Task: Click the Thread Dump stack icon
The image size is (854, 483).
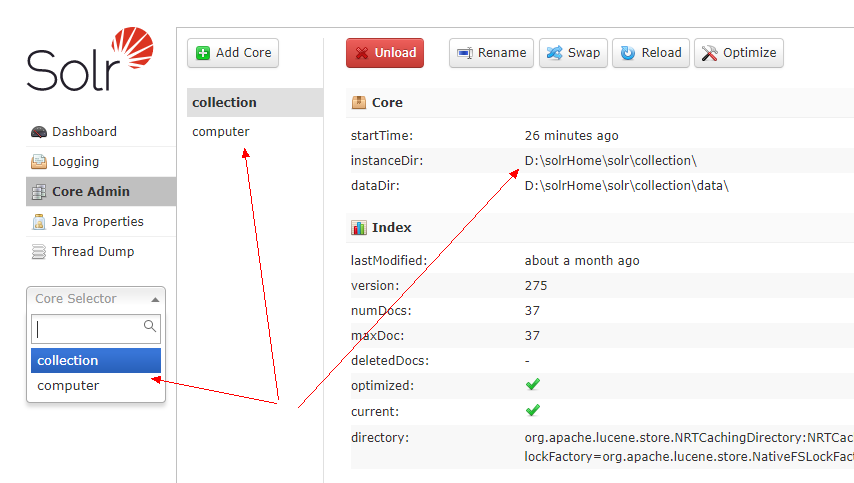Action: pos(39,252)
